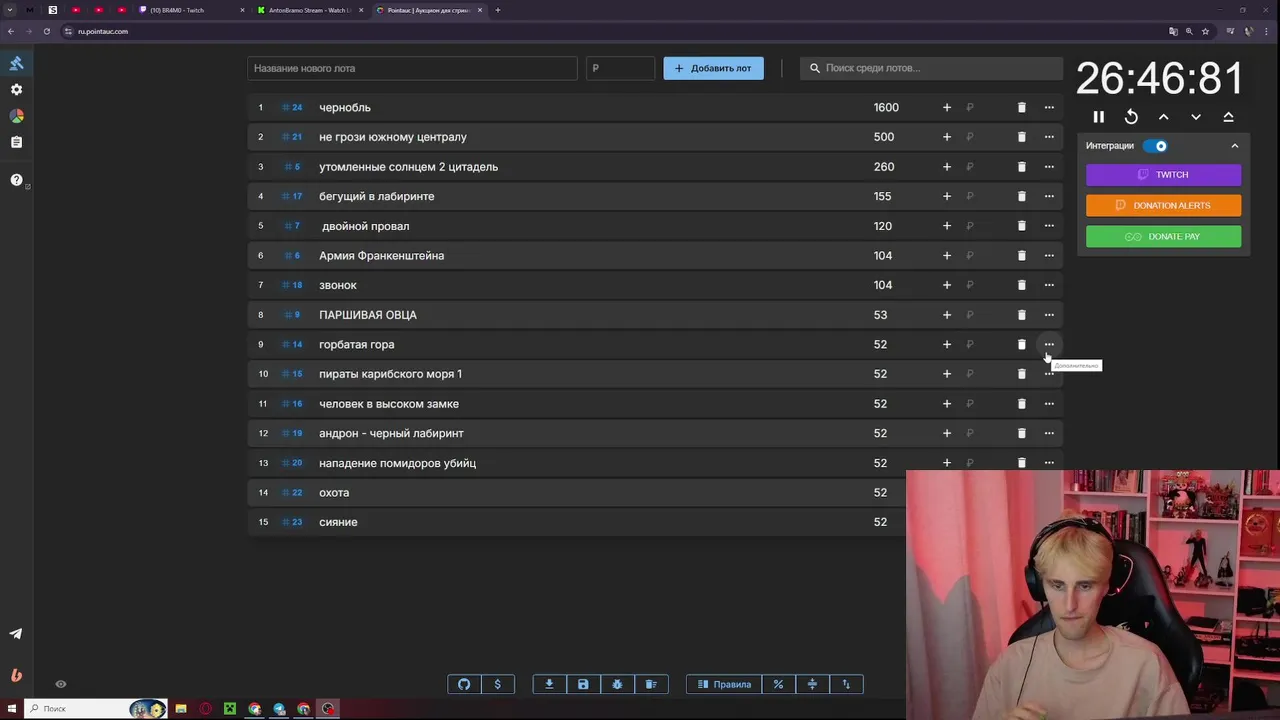This screenshot has height=720, width=1280.
Task: Click the compress/split rows icon at the bottom
Action: [x=812, y=684]
